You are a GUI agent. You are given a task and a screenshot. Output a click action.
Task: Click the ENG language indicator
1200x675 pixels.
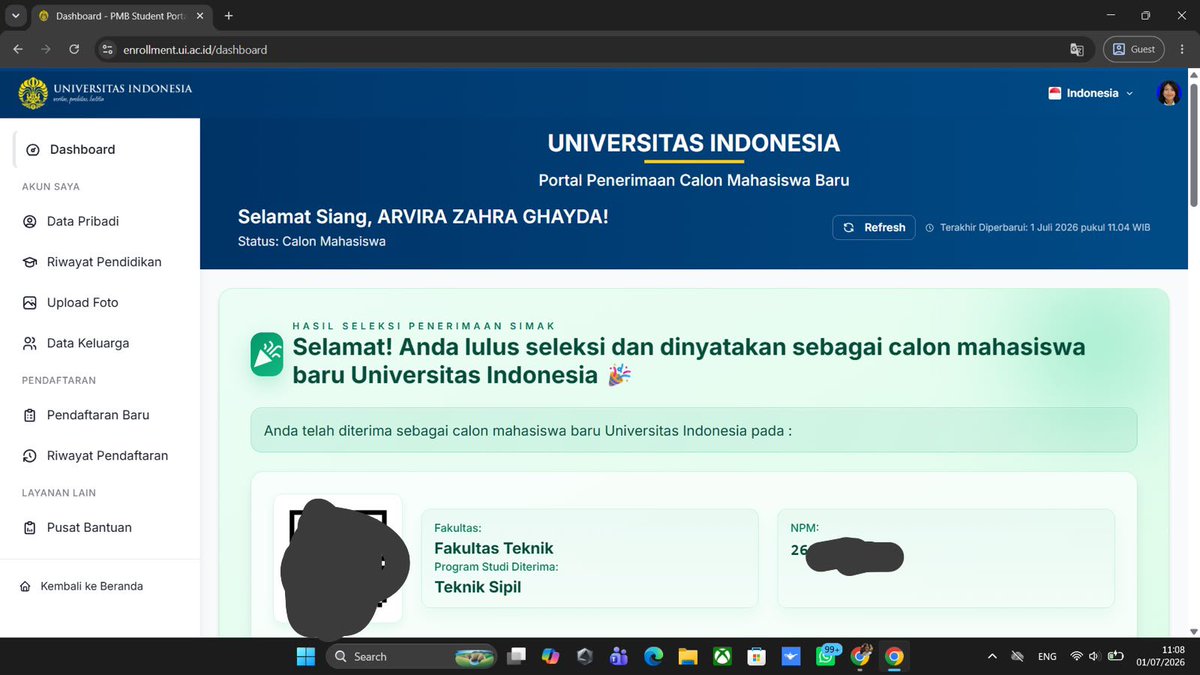point(1047,657)
